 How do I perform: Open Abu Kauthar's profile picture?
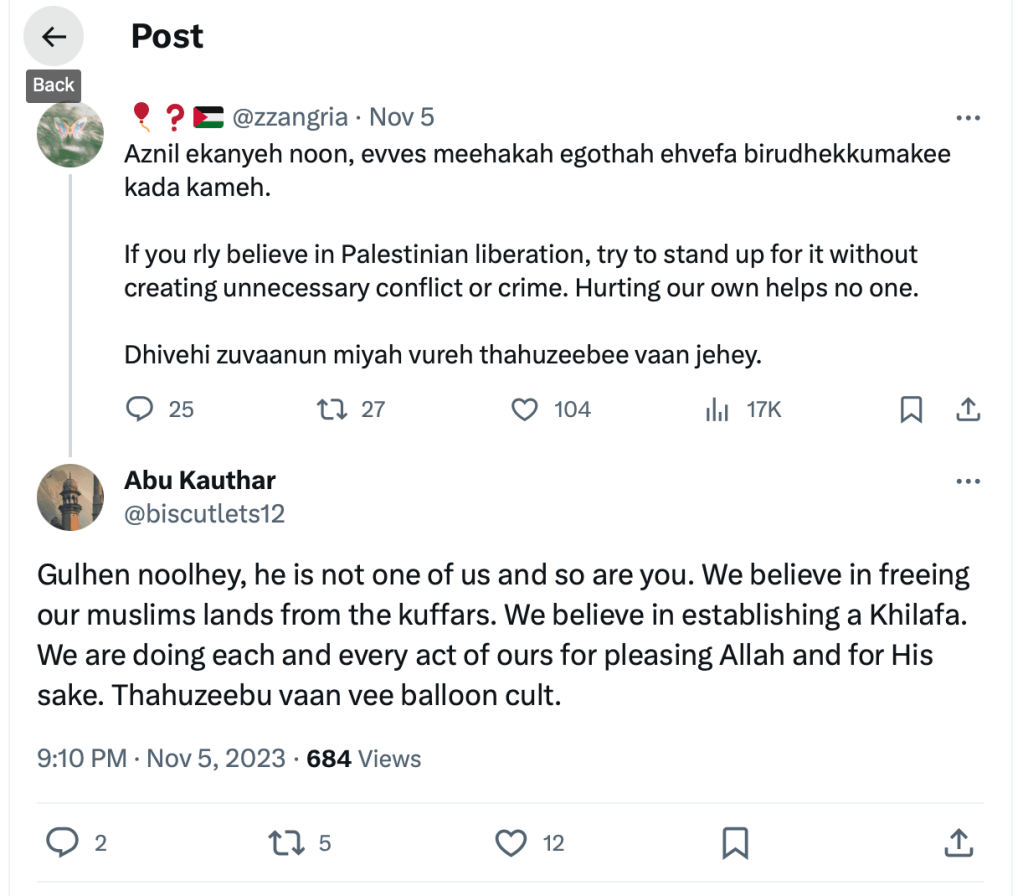coord(70,497)
